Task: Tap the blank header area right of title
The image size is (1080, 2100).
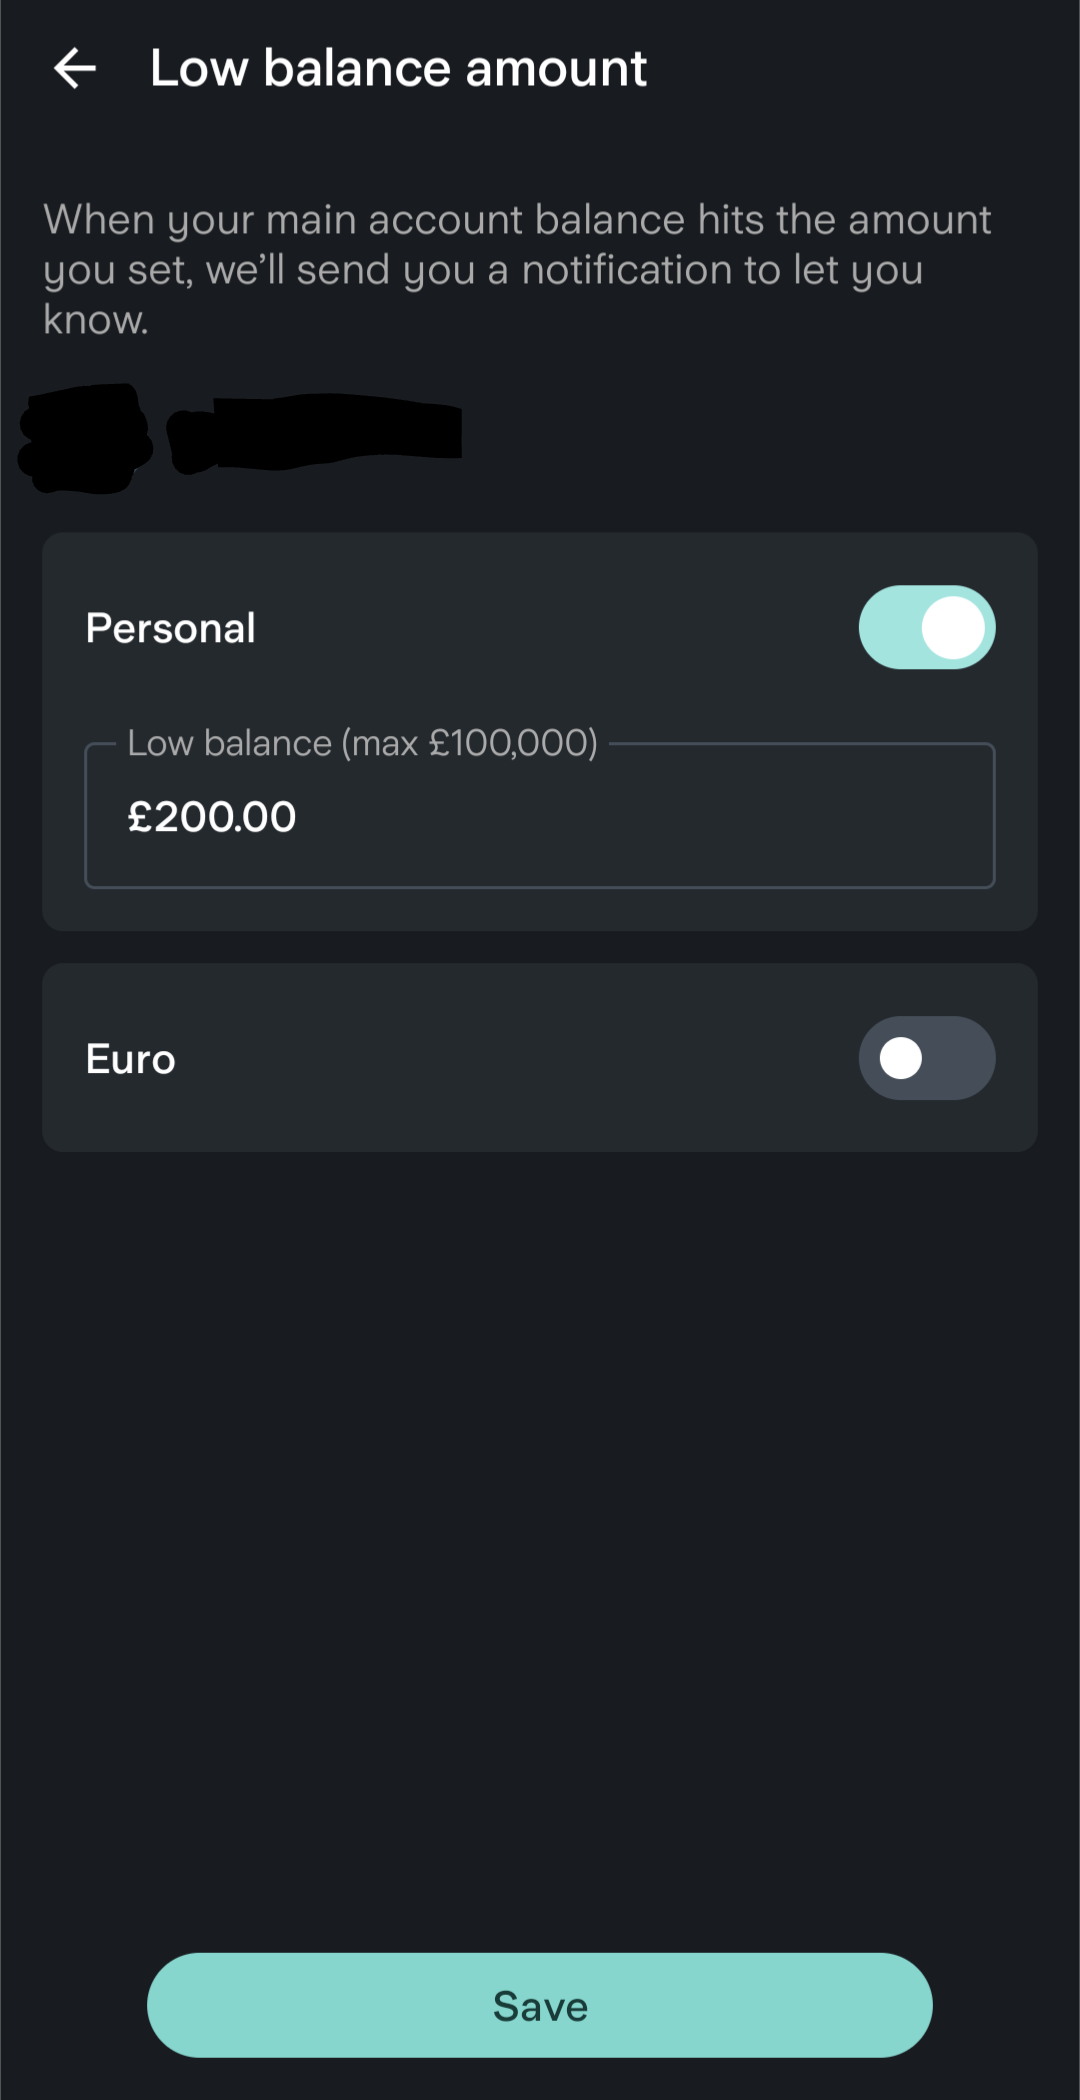Action: click(x=860, y=69)
